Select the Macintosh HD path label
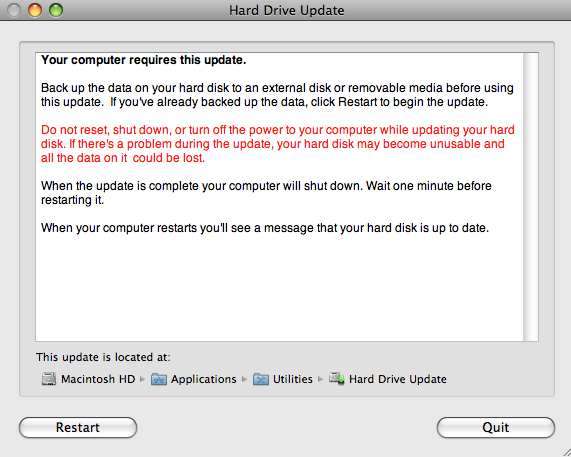This screenshot has height=457, width=571. [x=98, y=379]
